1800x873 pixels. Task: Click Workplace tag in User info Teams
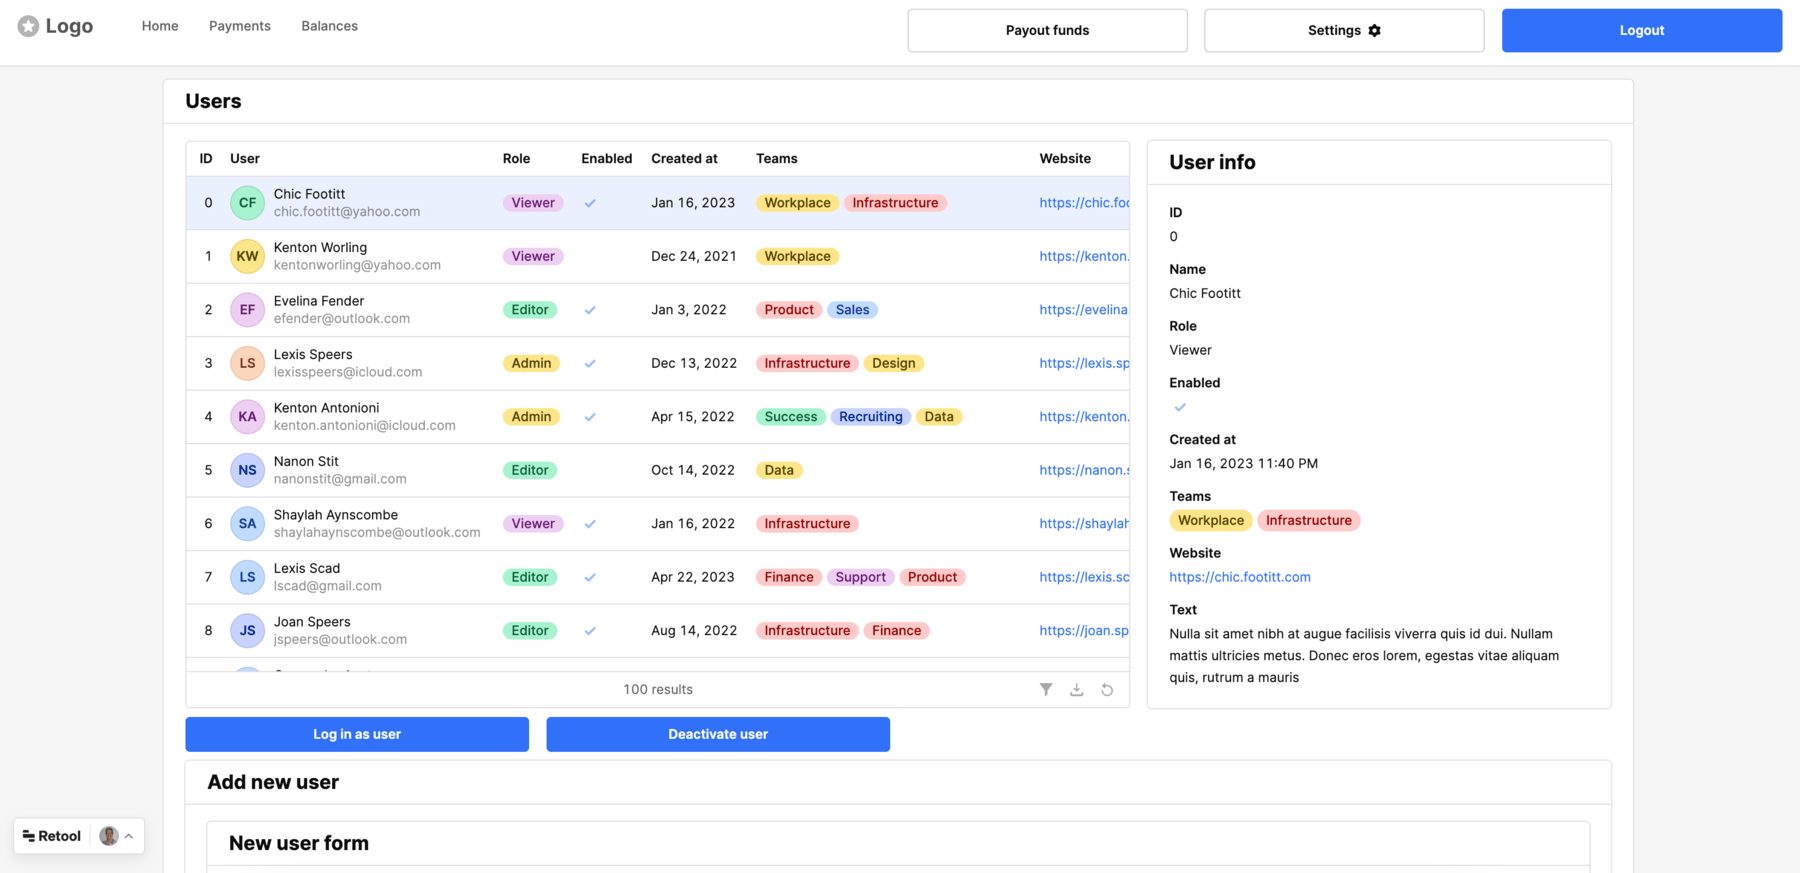1211,520
